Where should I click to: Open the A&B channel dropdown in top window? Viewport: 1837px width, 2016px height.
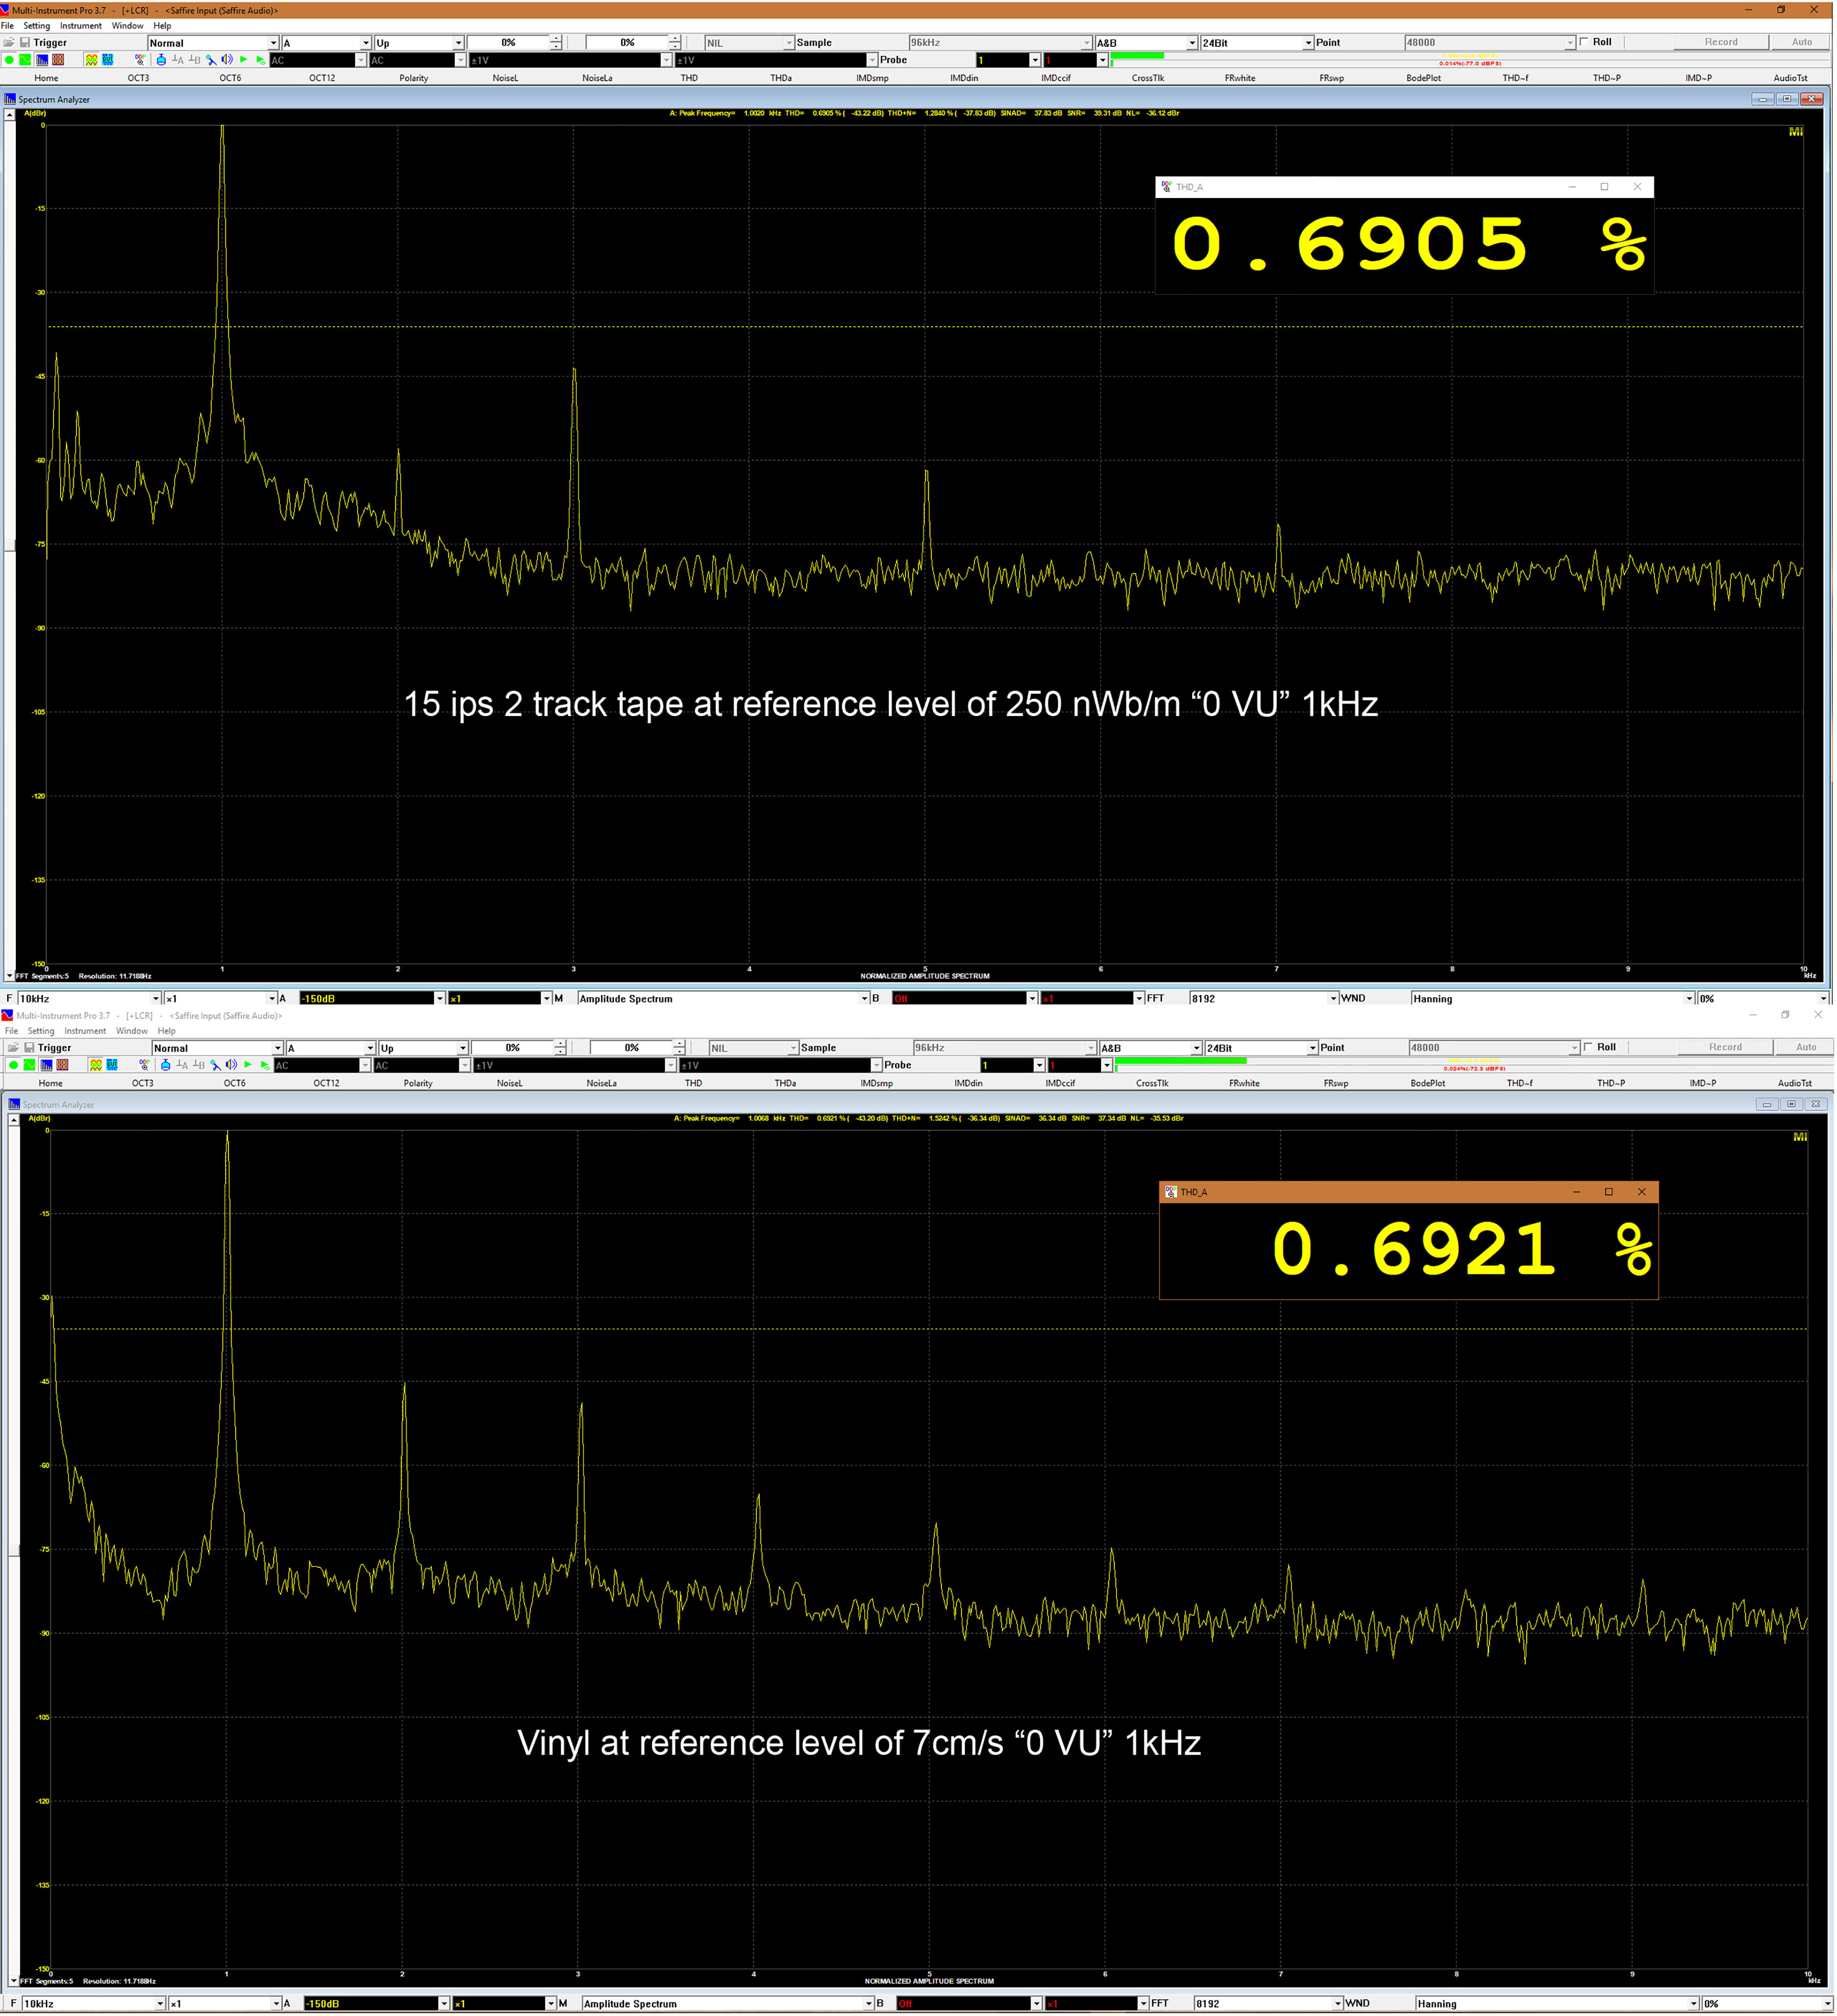[1147, 43]
